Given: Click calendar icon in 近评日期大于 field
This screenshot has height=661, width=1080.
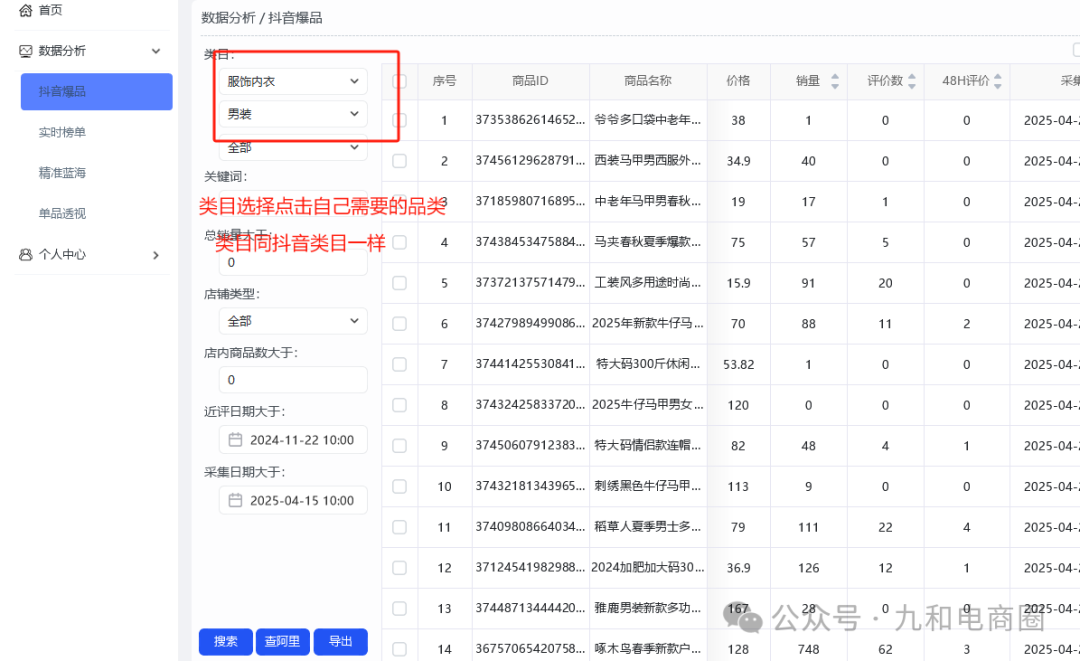Looking at the screenshot, I should tap(235, 439).
